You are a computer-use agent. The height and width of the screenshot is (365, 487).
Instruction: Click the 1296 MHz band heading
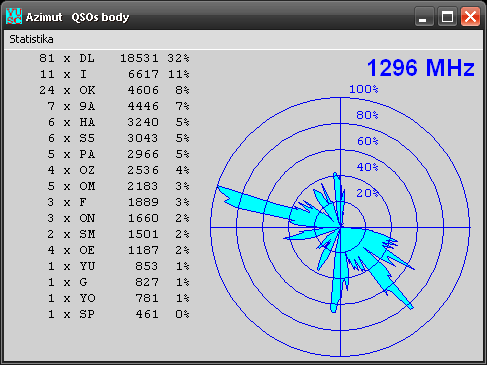click(x=421, y=68)
